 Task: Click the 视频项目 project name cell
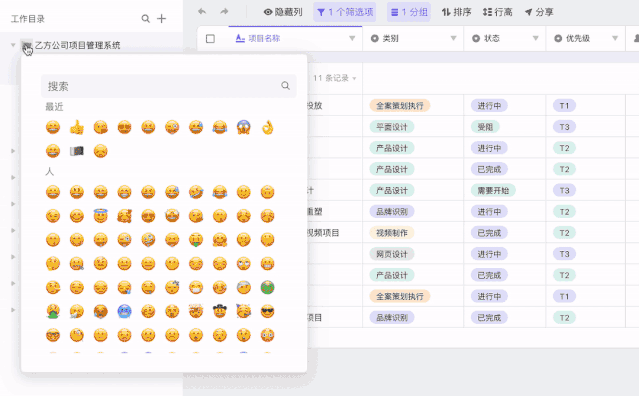(x=323, y=233)
